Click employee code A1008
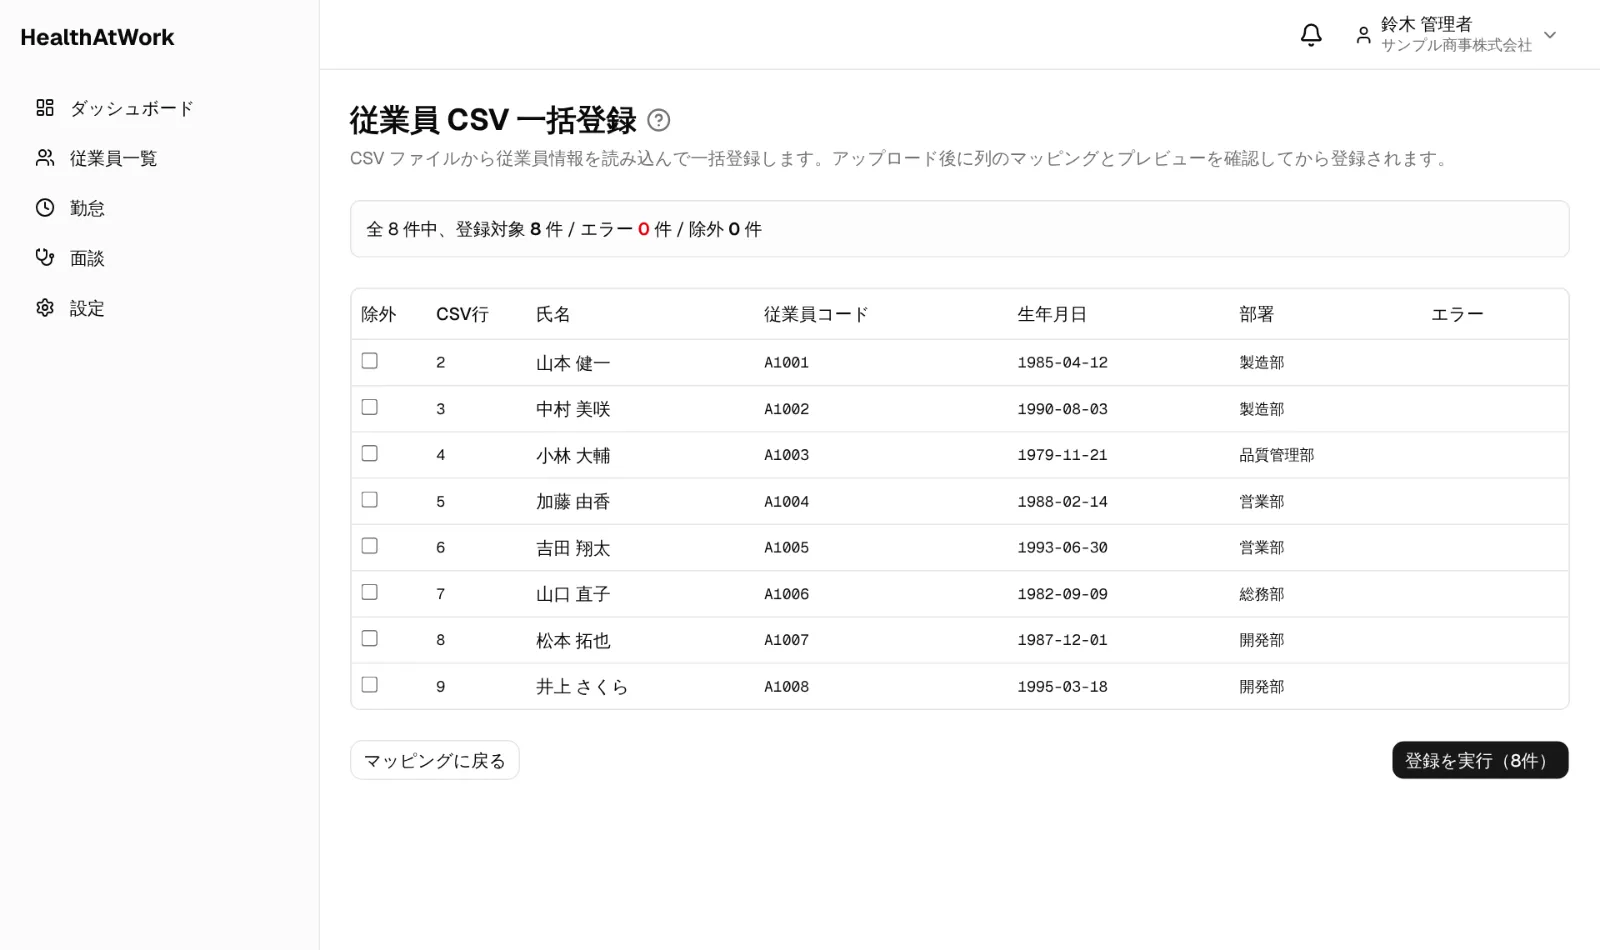 [x=786, y=687]
